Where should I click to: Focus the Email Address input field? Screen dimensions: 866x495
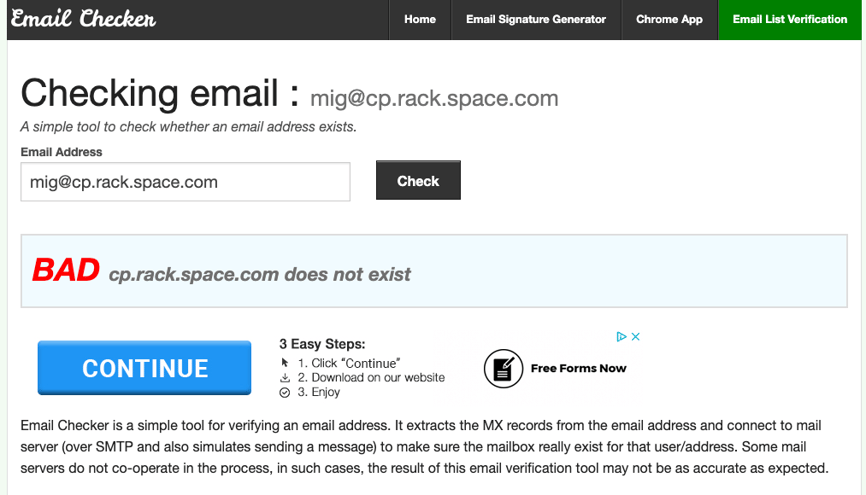[186, 182]
